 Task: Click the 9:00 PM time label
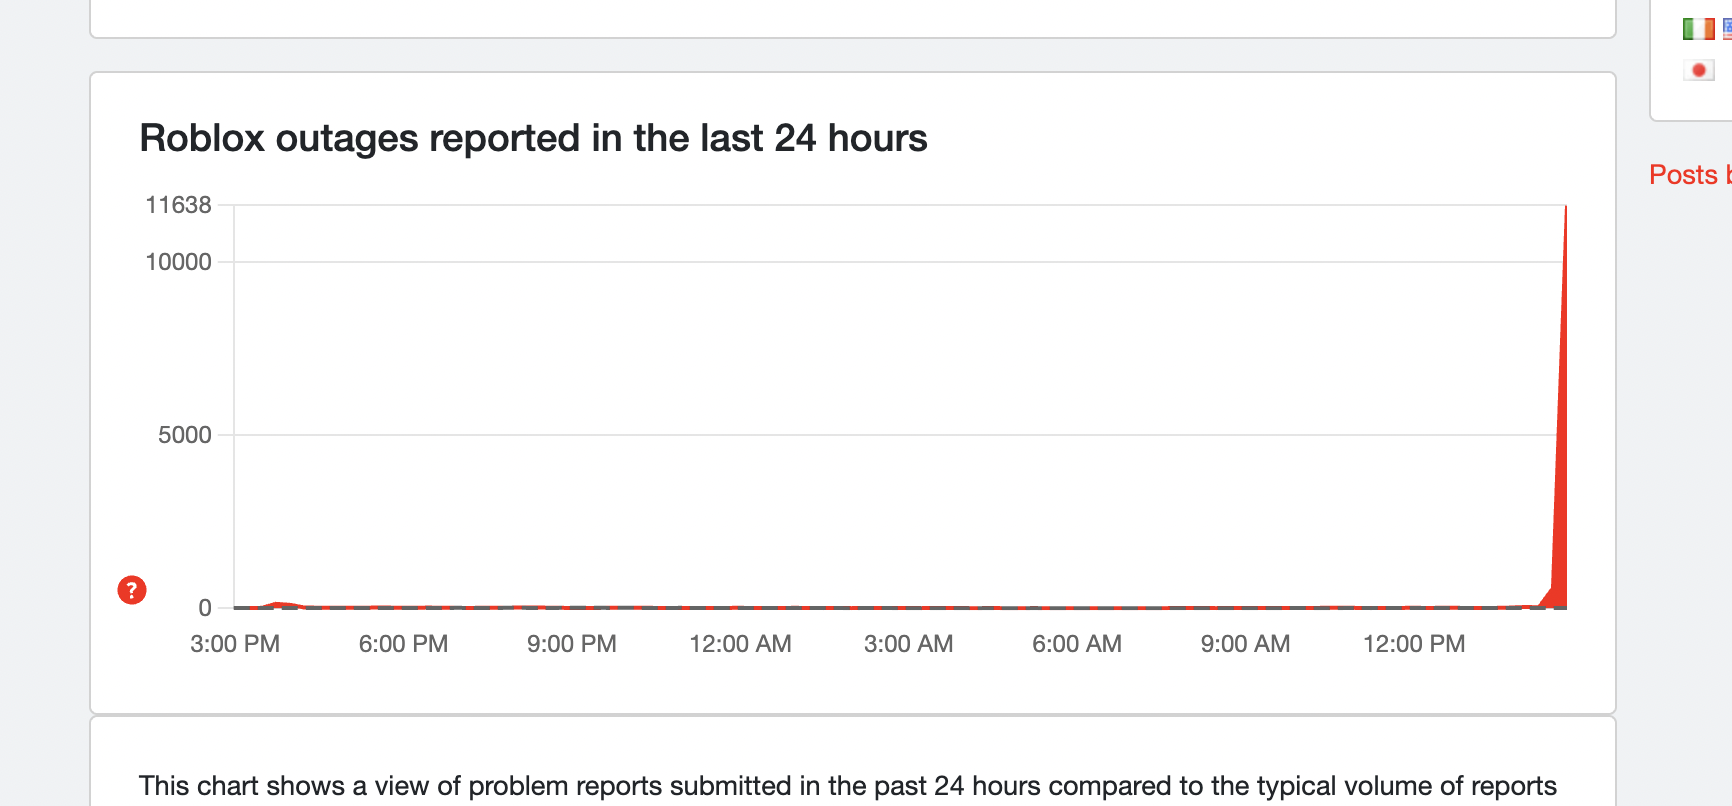coord(572,644)
